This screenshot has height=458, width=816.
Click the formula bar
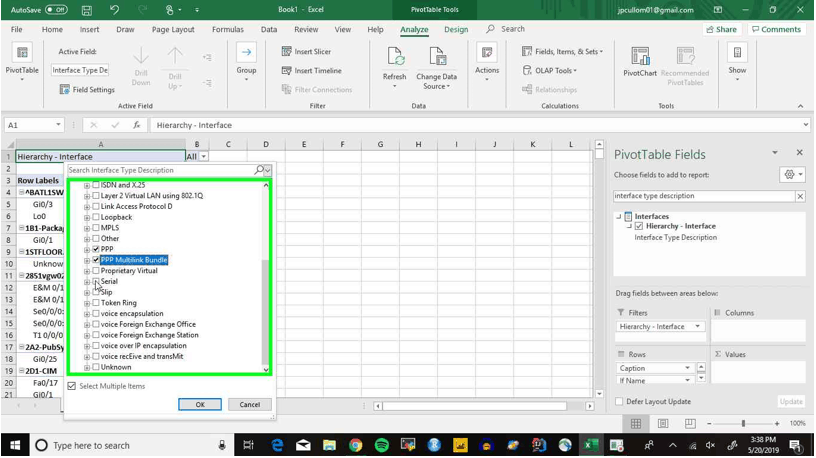(477, 125)
